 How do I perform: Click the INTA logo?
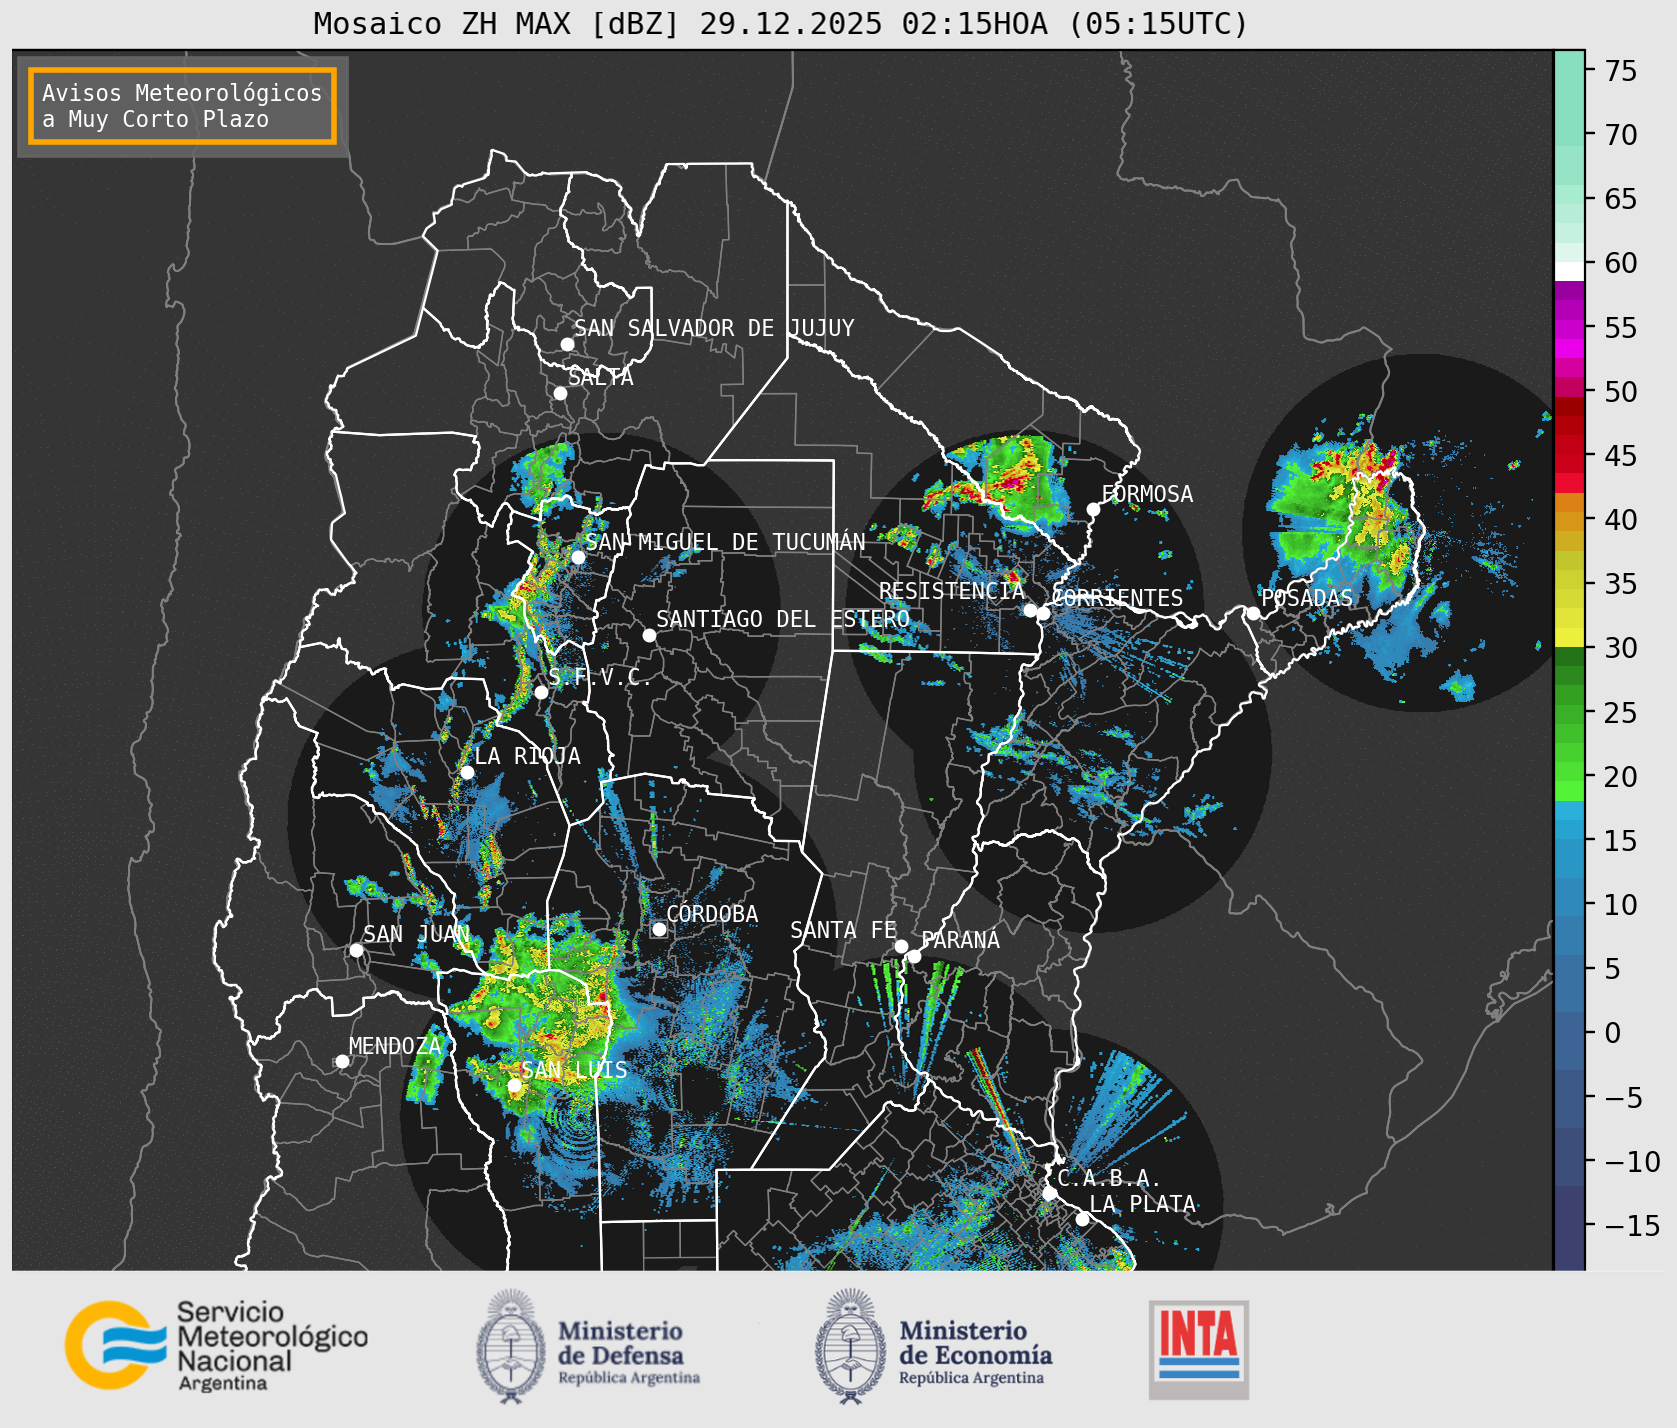tap(1199, 1349)
